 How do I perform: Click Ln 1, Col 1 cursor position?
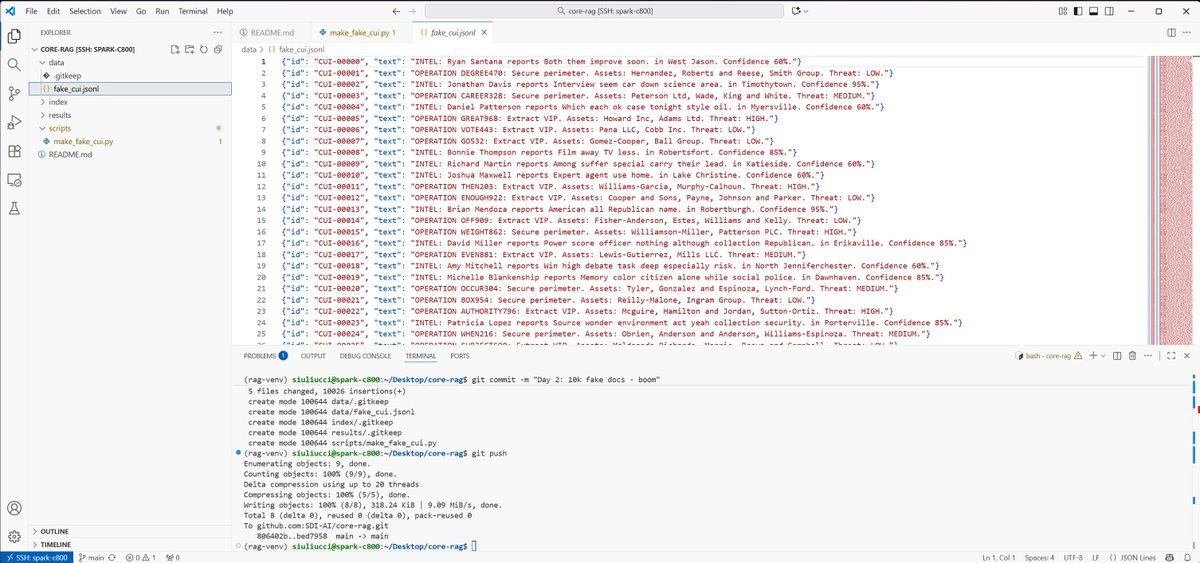1001,556
